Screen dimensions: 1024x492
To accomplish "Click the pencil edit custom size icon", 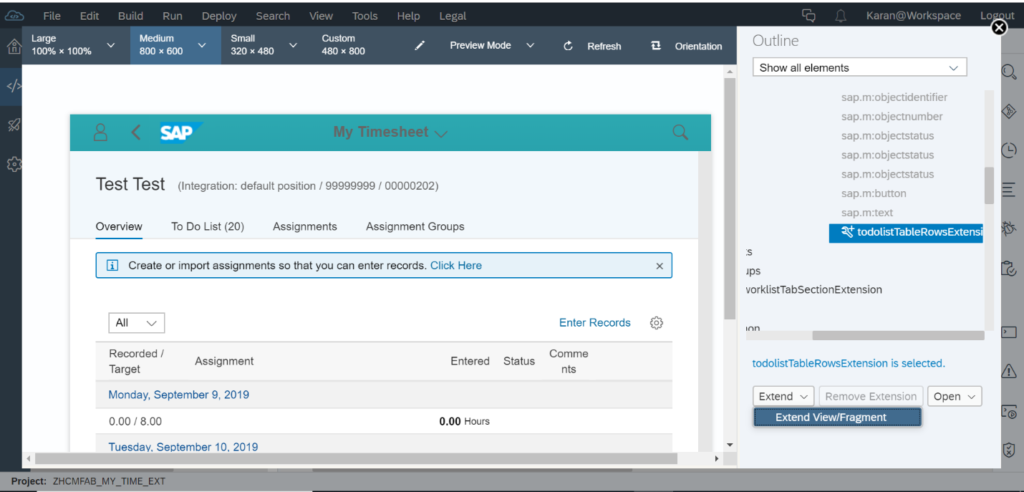I will click(420, 46).
